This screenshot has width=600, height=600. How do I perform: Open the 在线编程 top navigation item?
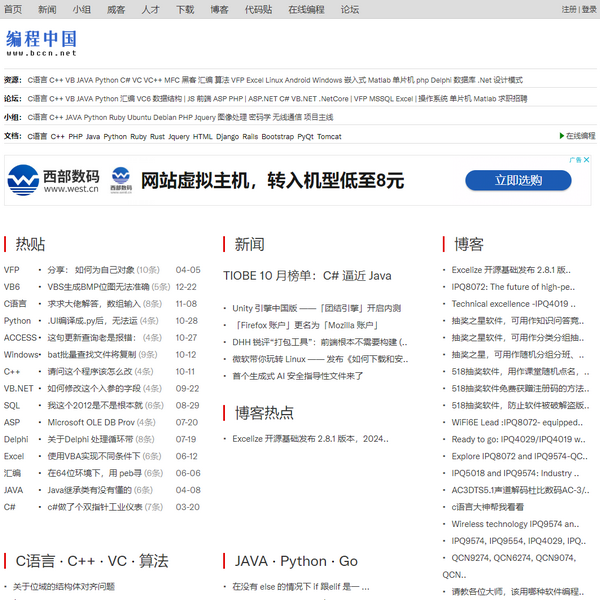308,9
